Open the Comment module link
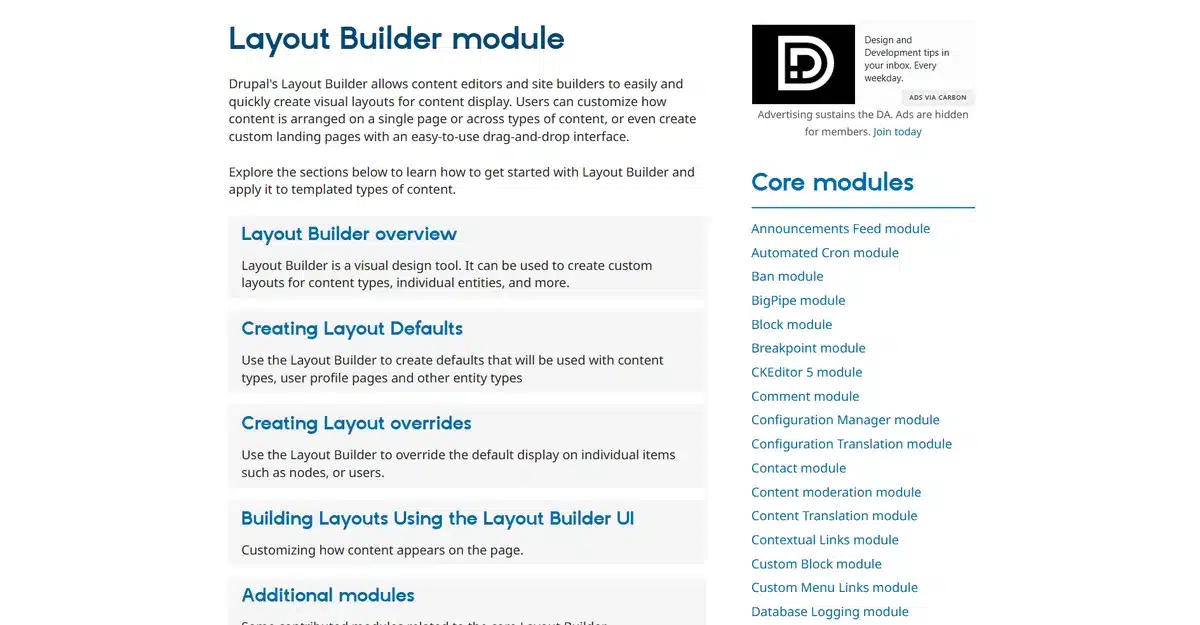This screenshot has height=625, width=1200. pos(805,396)
